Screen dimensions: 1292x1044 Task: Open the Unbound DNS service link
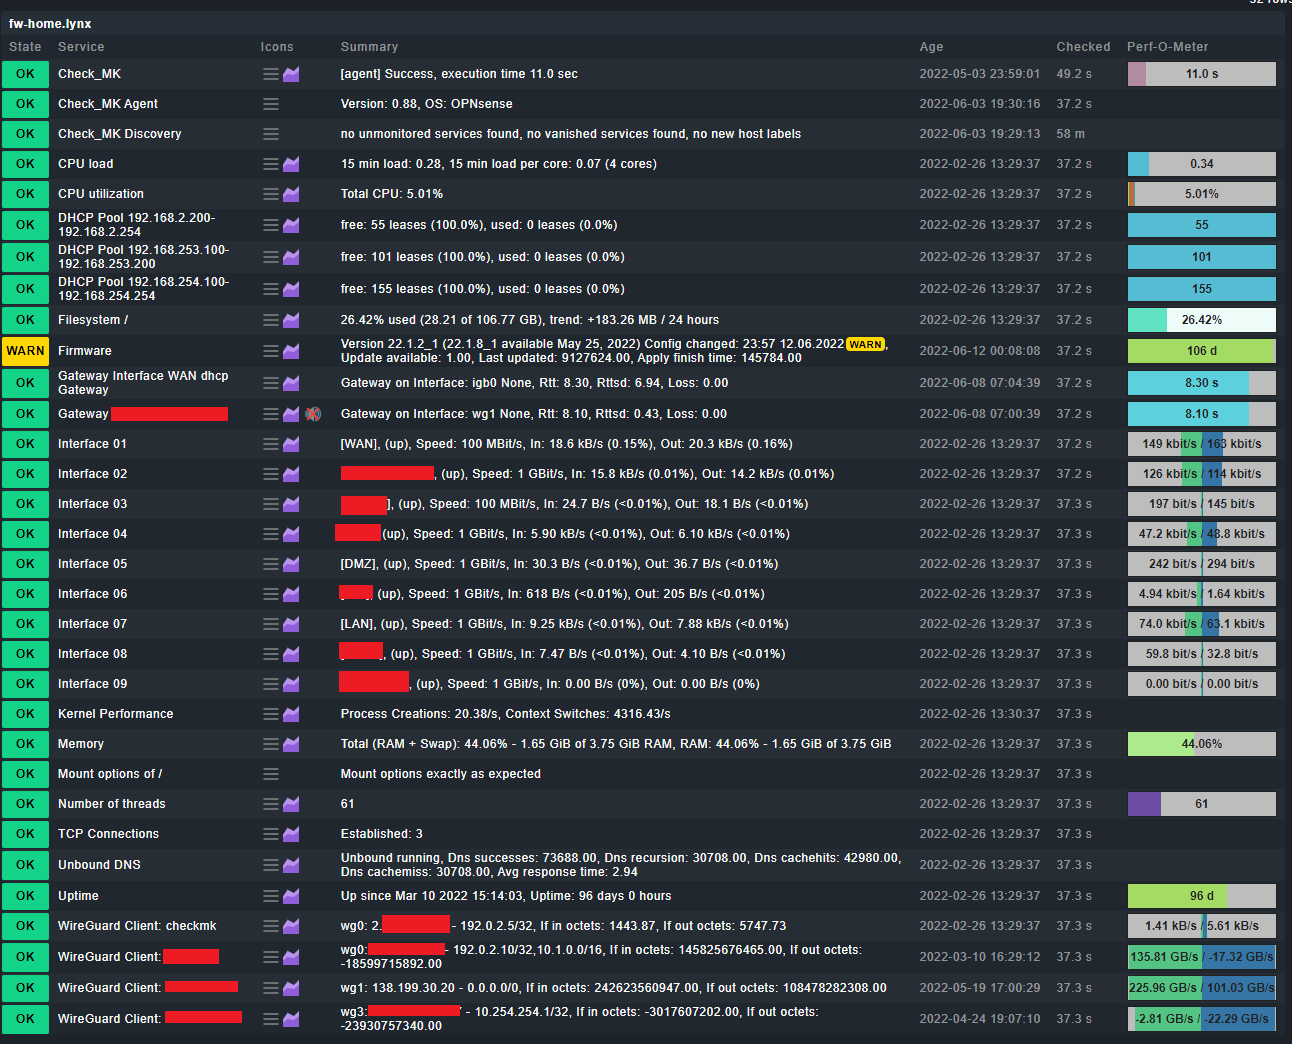tap(99, 865)
